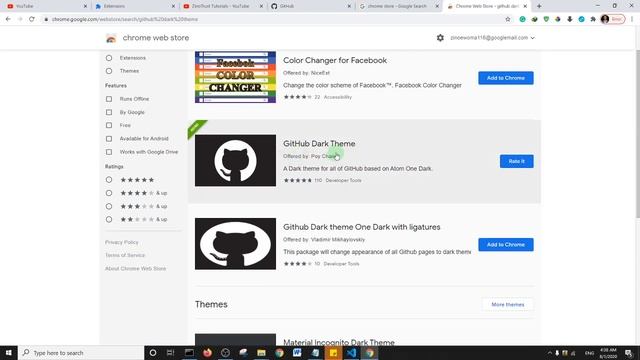Select the Extensions radio filter
Image resolution: width=640 pixels, height=360 pixels.
click(x=109, y=58)
